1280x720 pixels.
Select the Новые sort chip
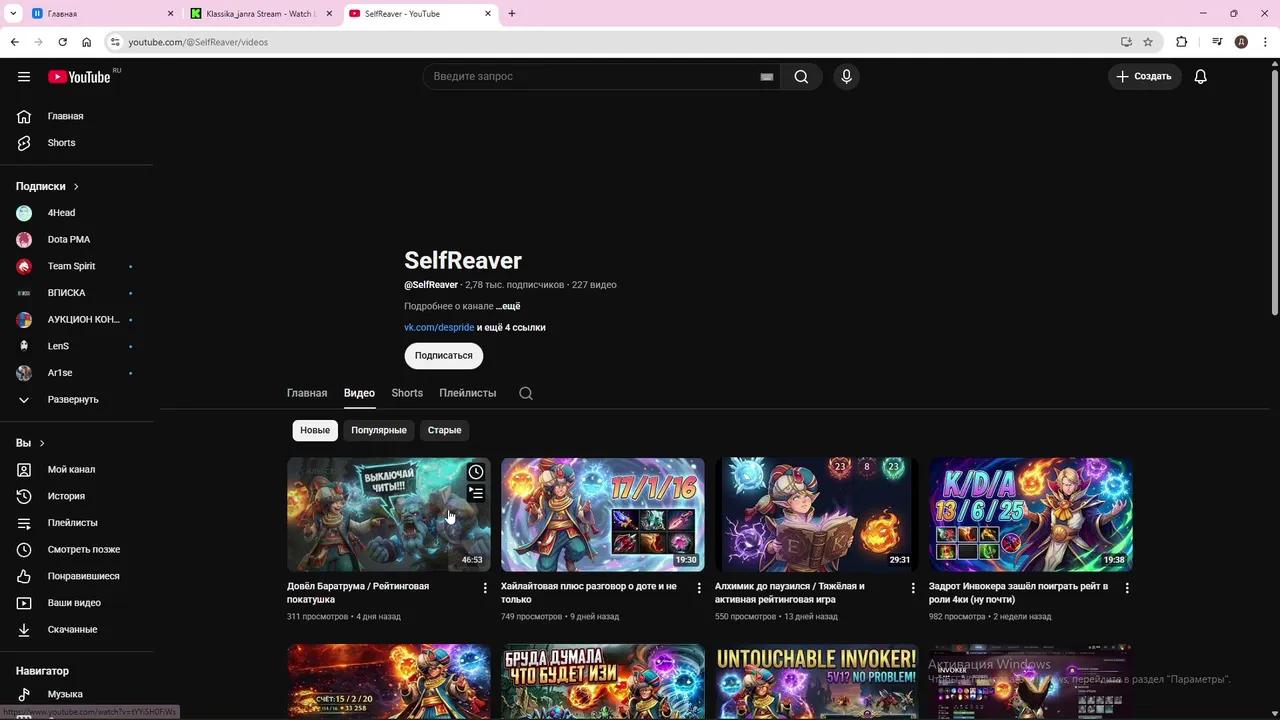click(315, 430)
